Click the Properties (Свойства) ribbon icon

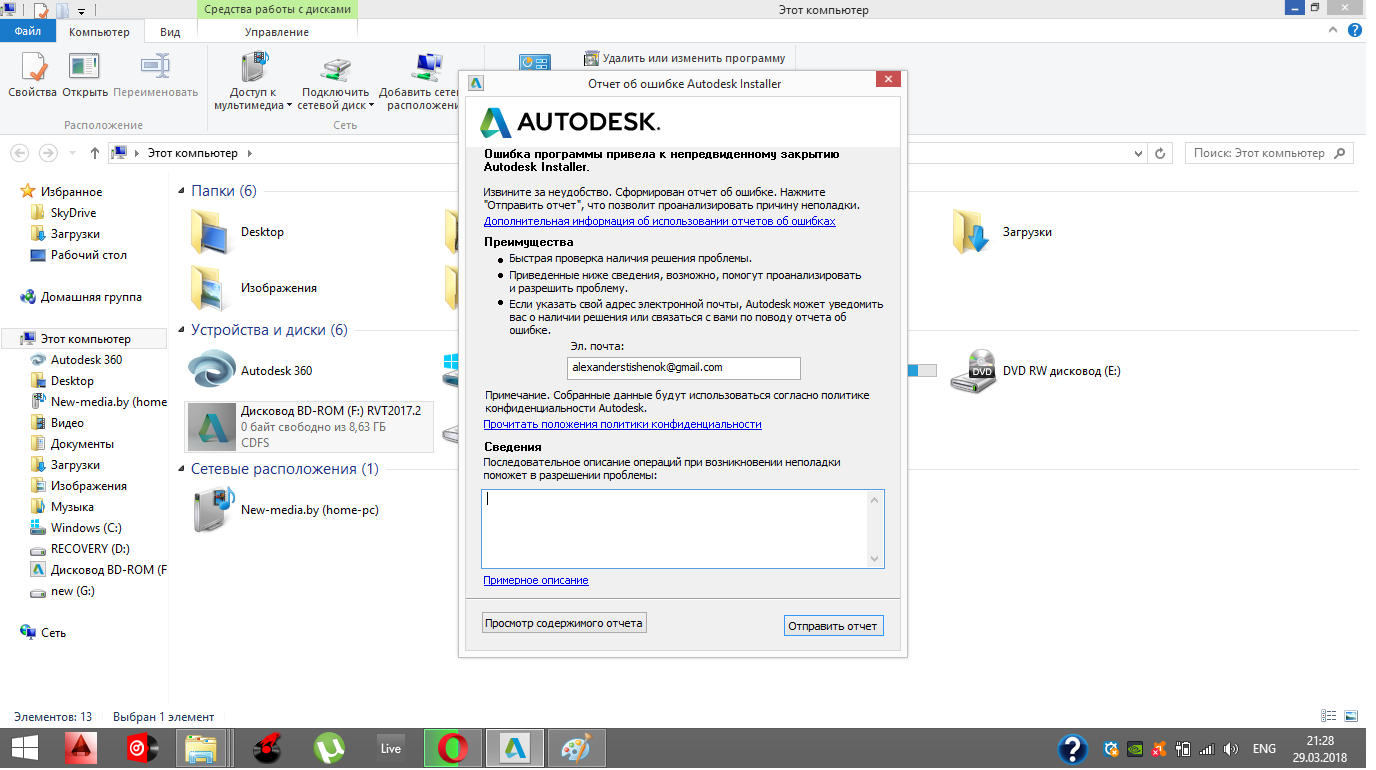click(x=32, y=75)
